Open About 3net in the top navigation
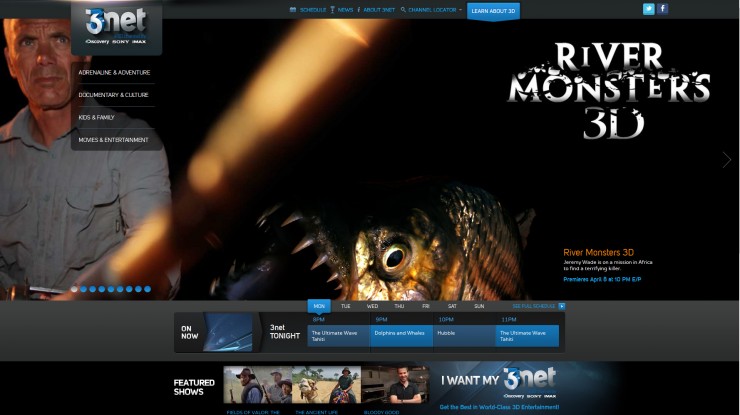The image size is (740, 415). pos(379,10)
